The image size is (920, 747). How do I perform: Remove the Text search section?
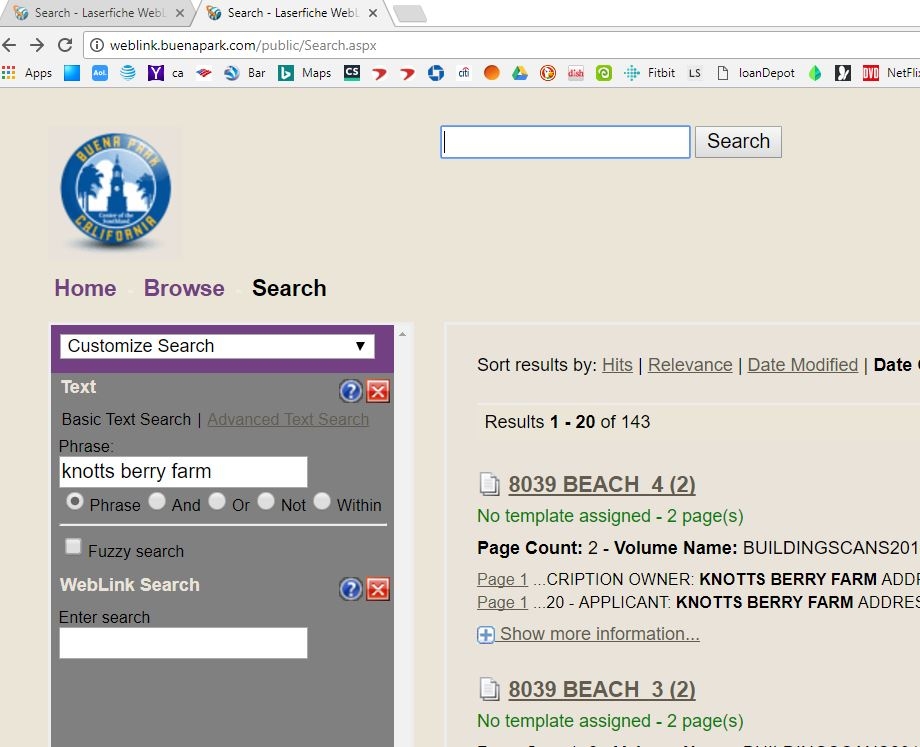[x=378, y=391]
